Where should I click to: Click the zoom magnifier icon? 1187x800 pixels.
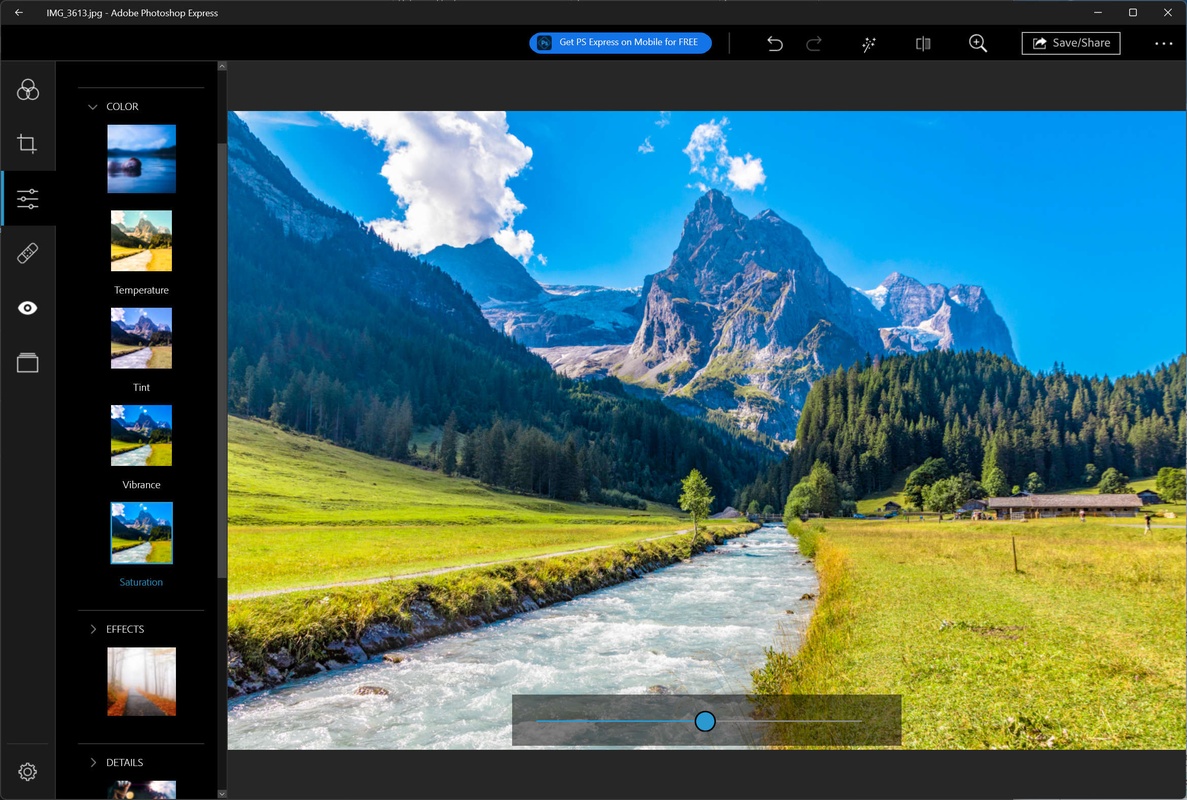(x=978, y=44)
